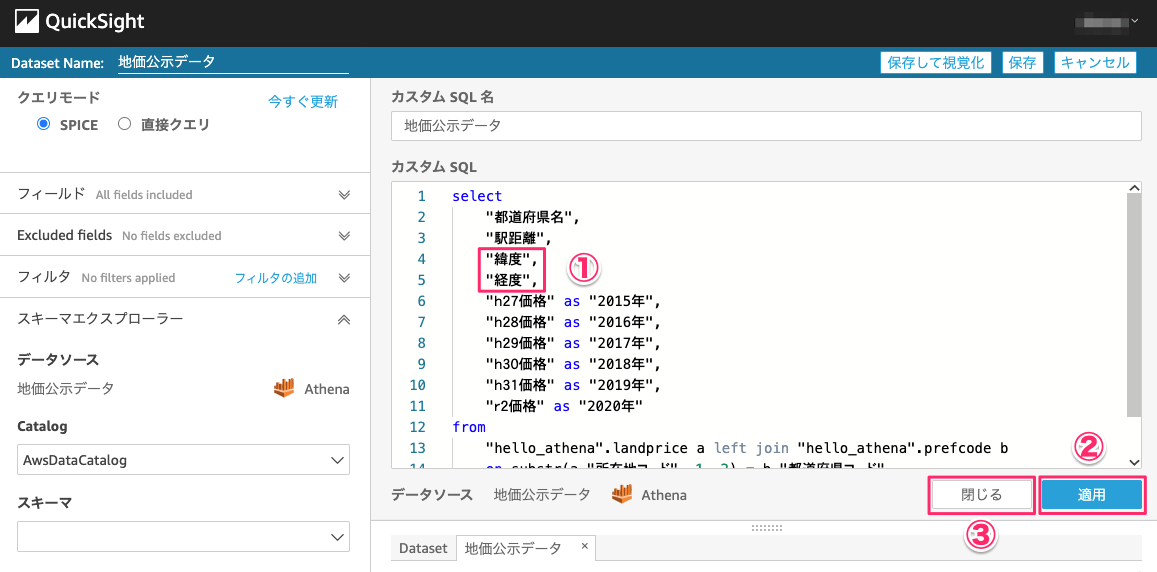Click SQL editor scrollbar down arrow
This screenshot has height=572, width=1157.
[1135, 461]
